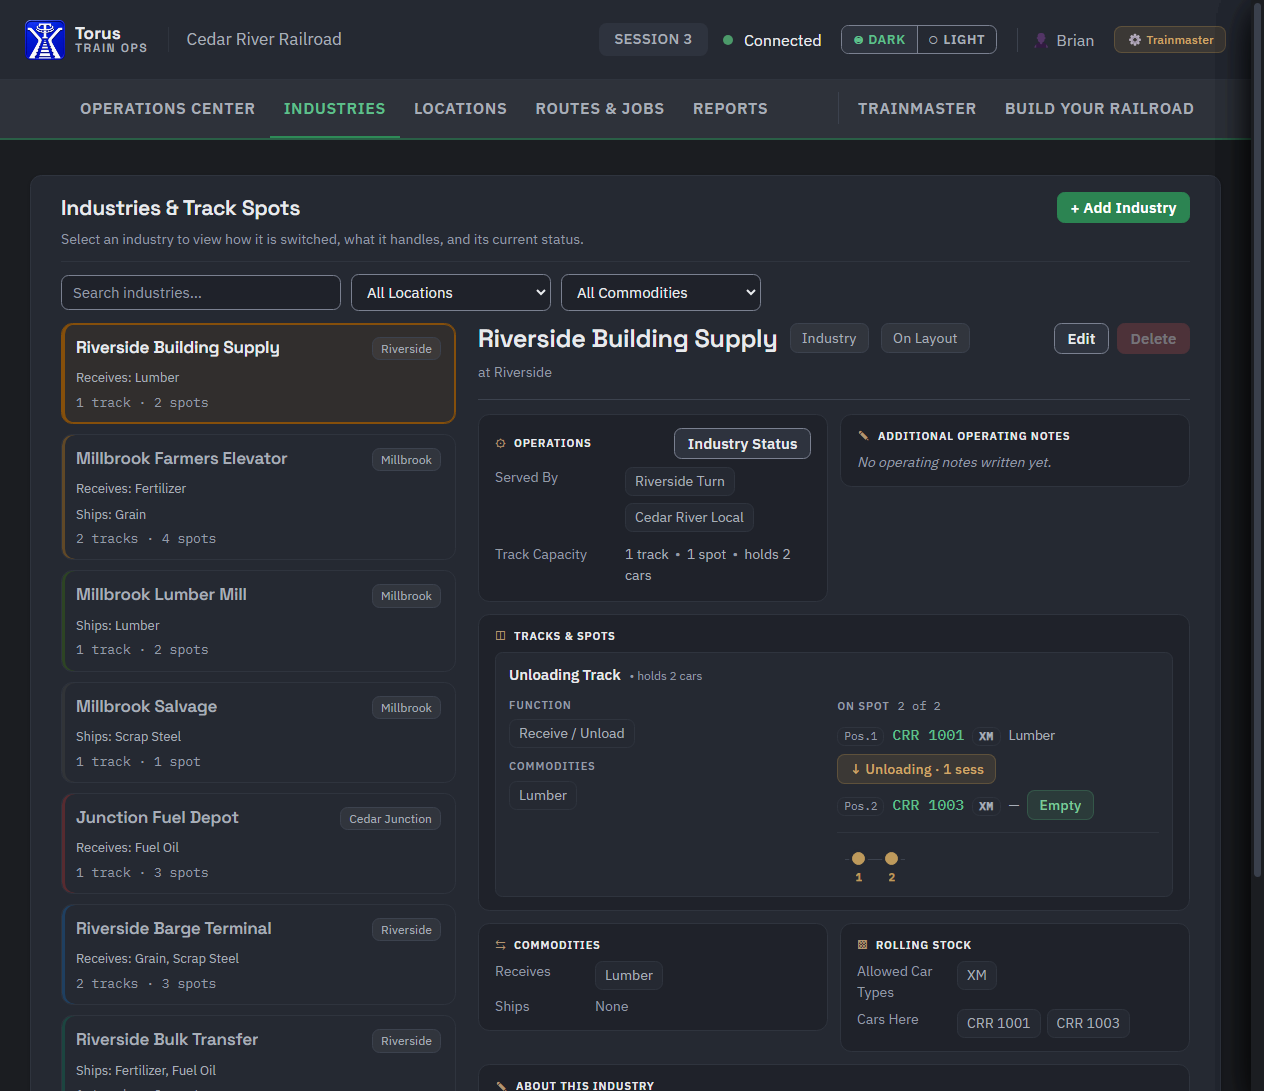1264x1091 pixels.
Task: Select the Industries tab
Action: [334, 109]
